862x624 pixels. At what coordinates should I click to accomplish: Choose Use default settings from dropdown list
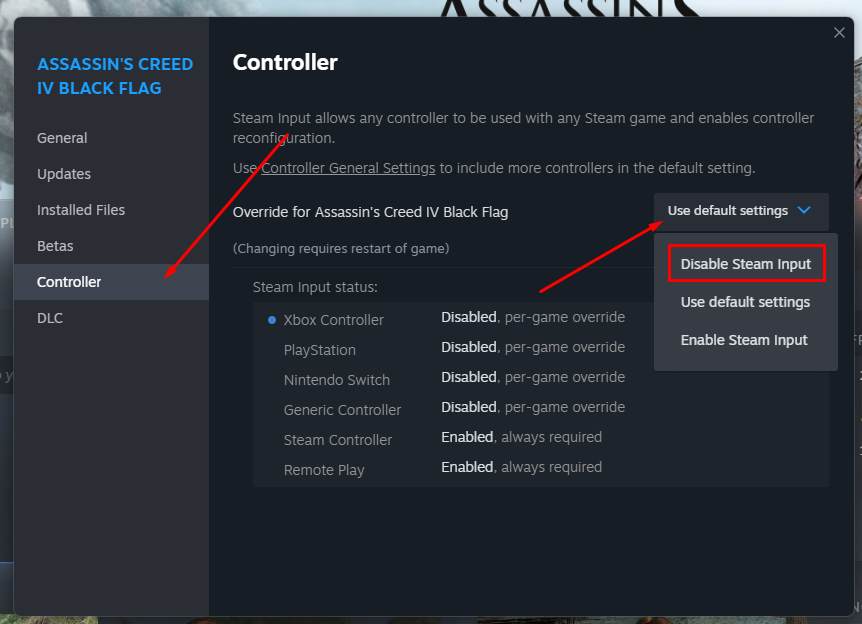tap(745, 302)
